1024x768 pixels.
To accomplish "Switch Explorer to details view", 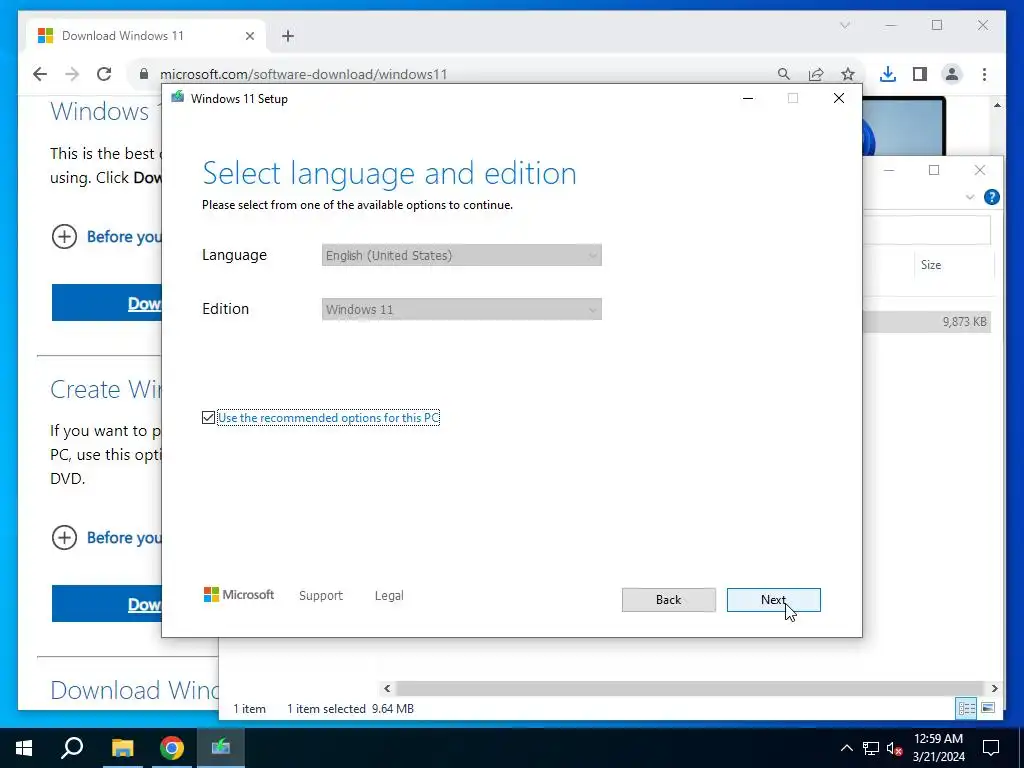I will 967,708.
